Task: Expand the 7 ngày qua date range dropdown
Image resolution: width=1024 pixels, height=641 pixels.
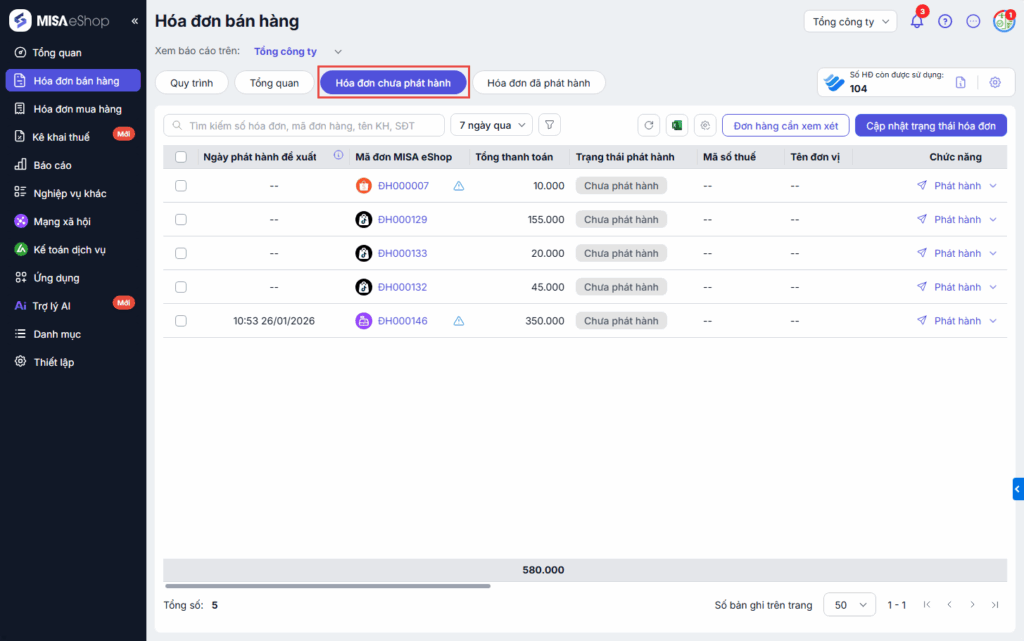Action: (491, 125)
